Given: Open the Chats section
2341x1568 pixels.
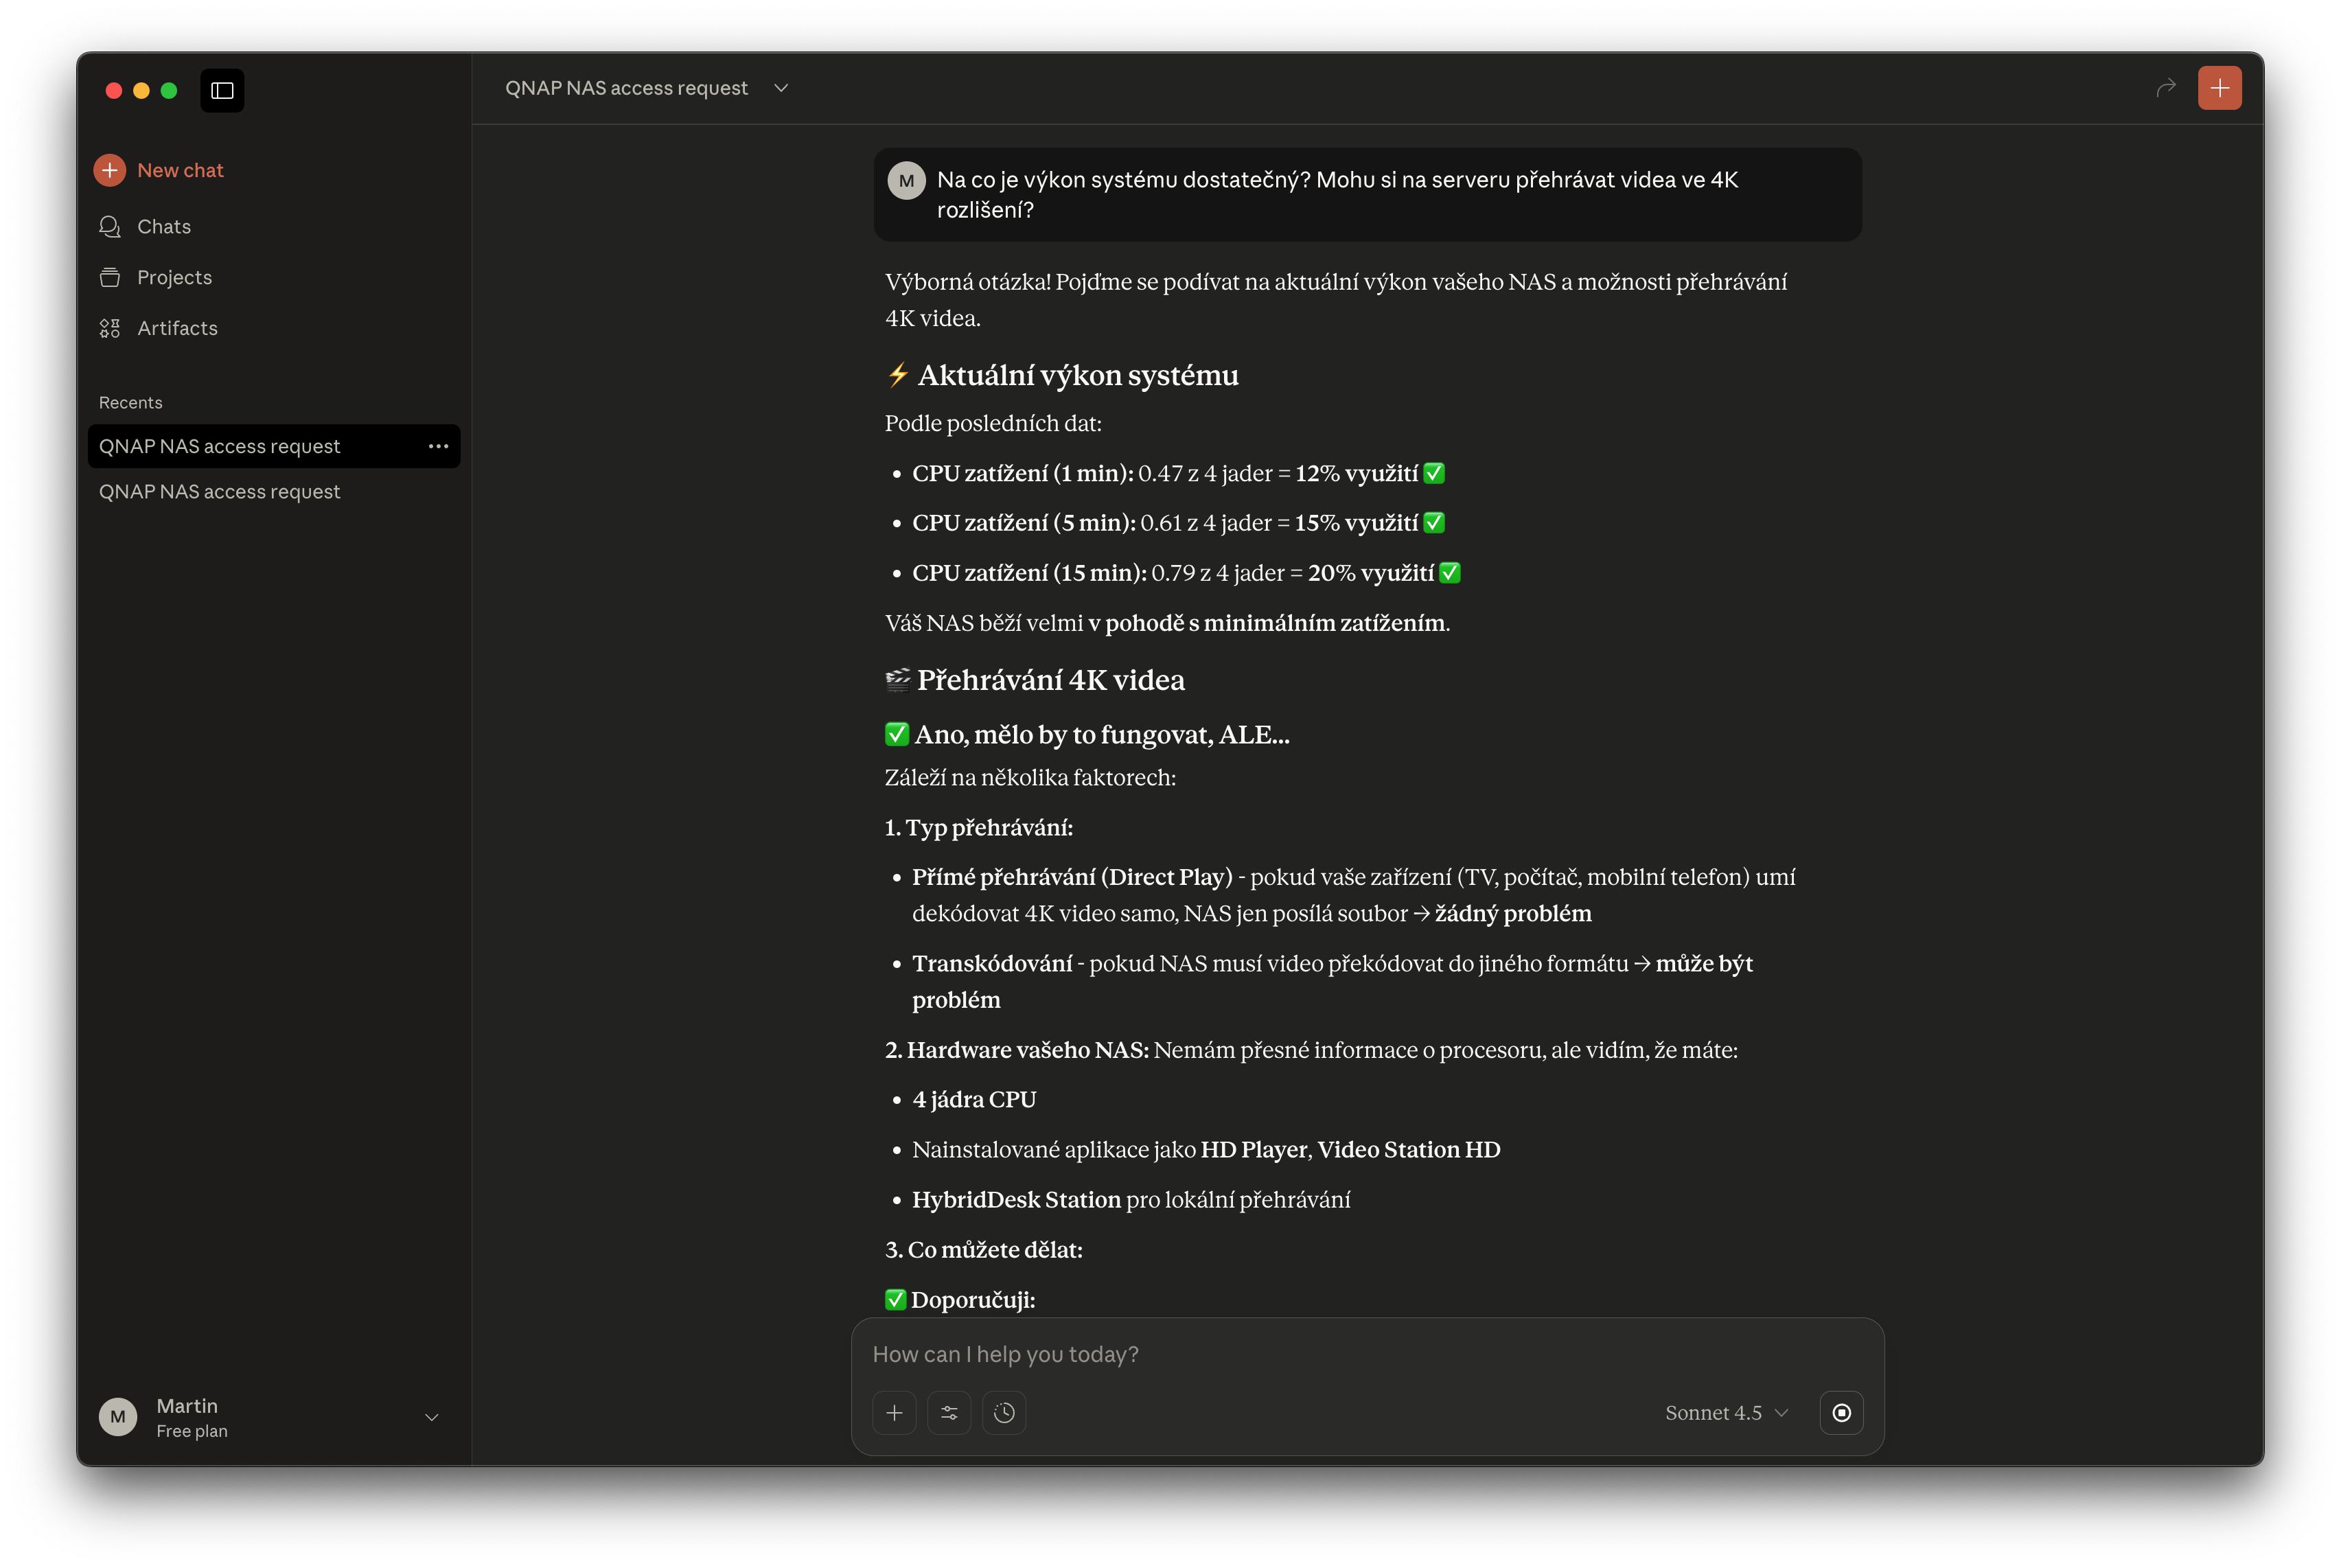Looking at the screenshot, I should (x=163, y=227).
